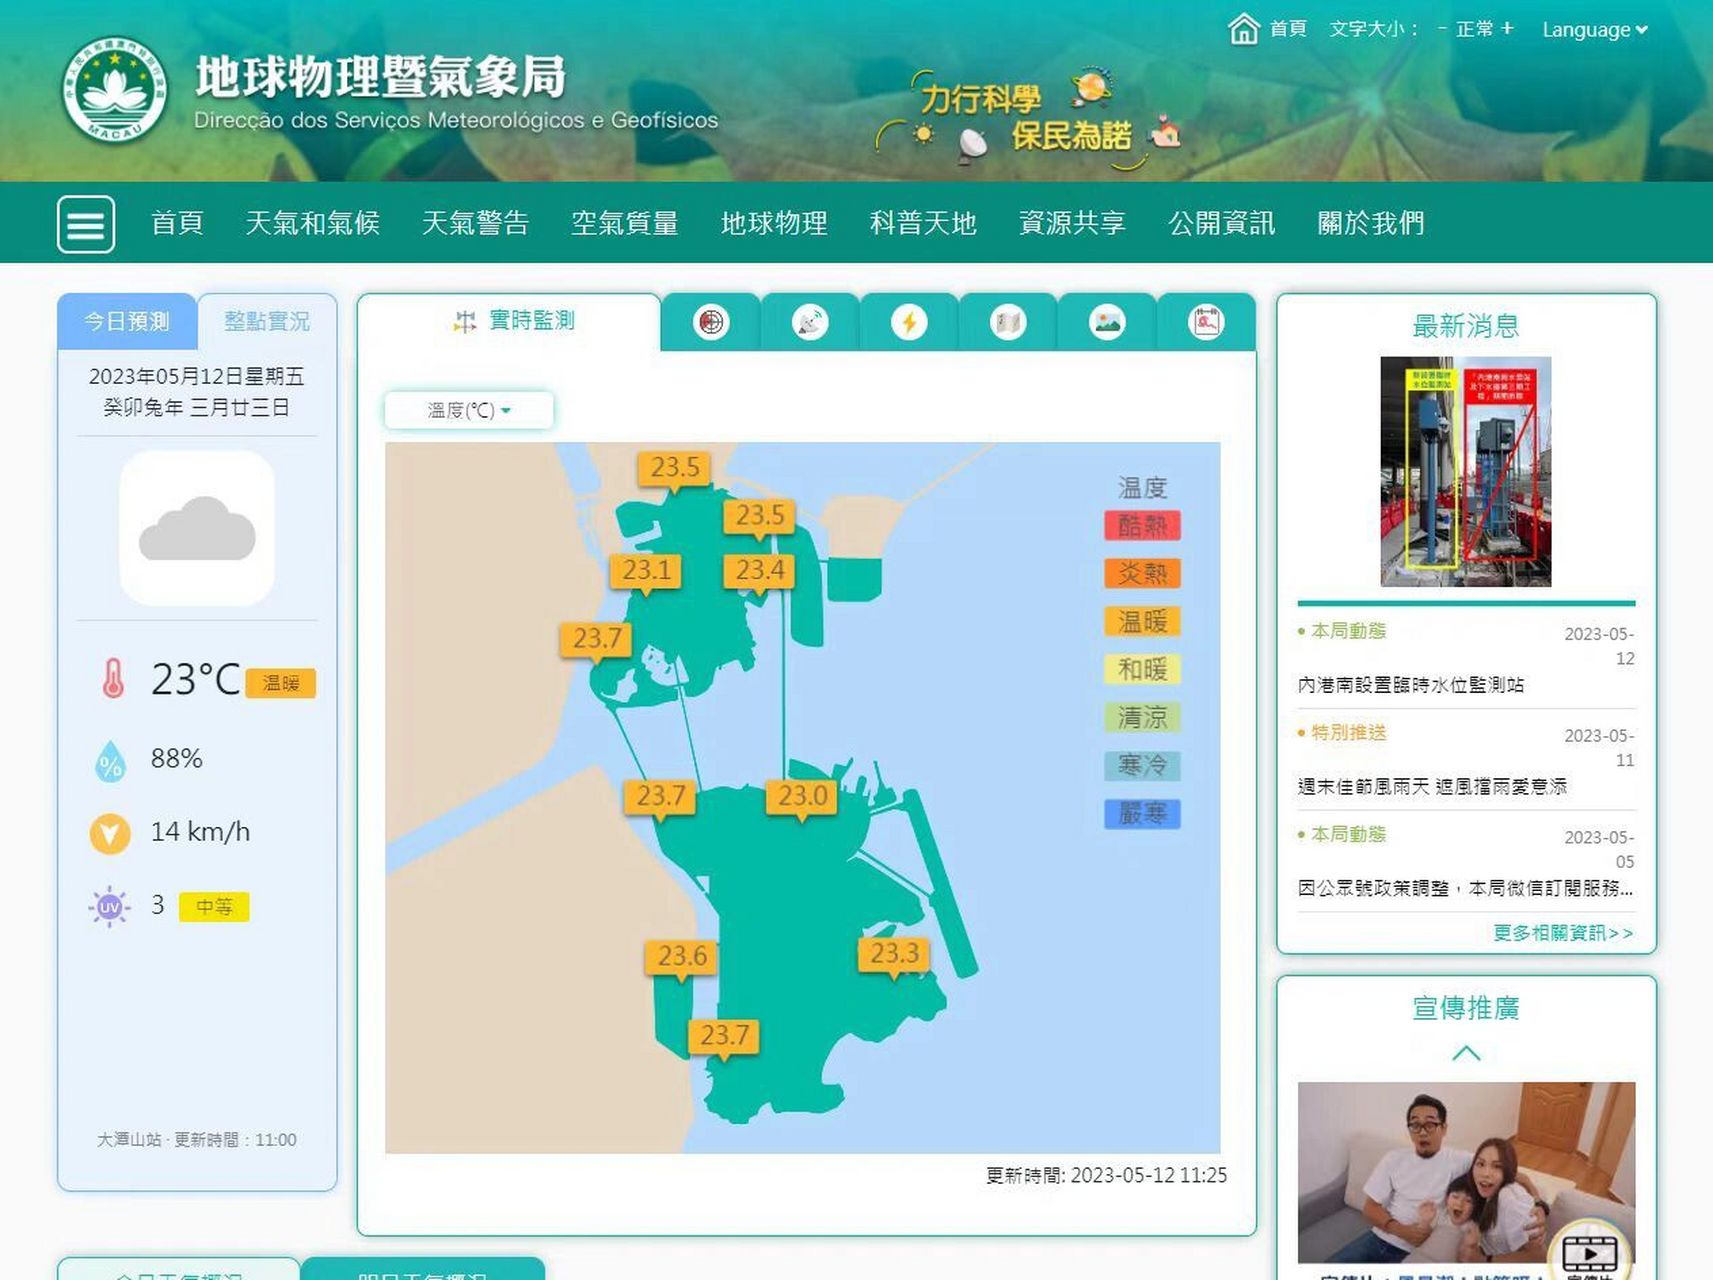The height and width of the screenshot is (1280, 1713).
Task: Click the home icon in top bar
Action: 1243,28
